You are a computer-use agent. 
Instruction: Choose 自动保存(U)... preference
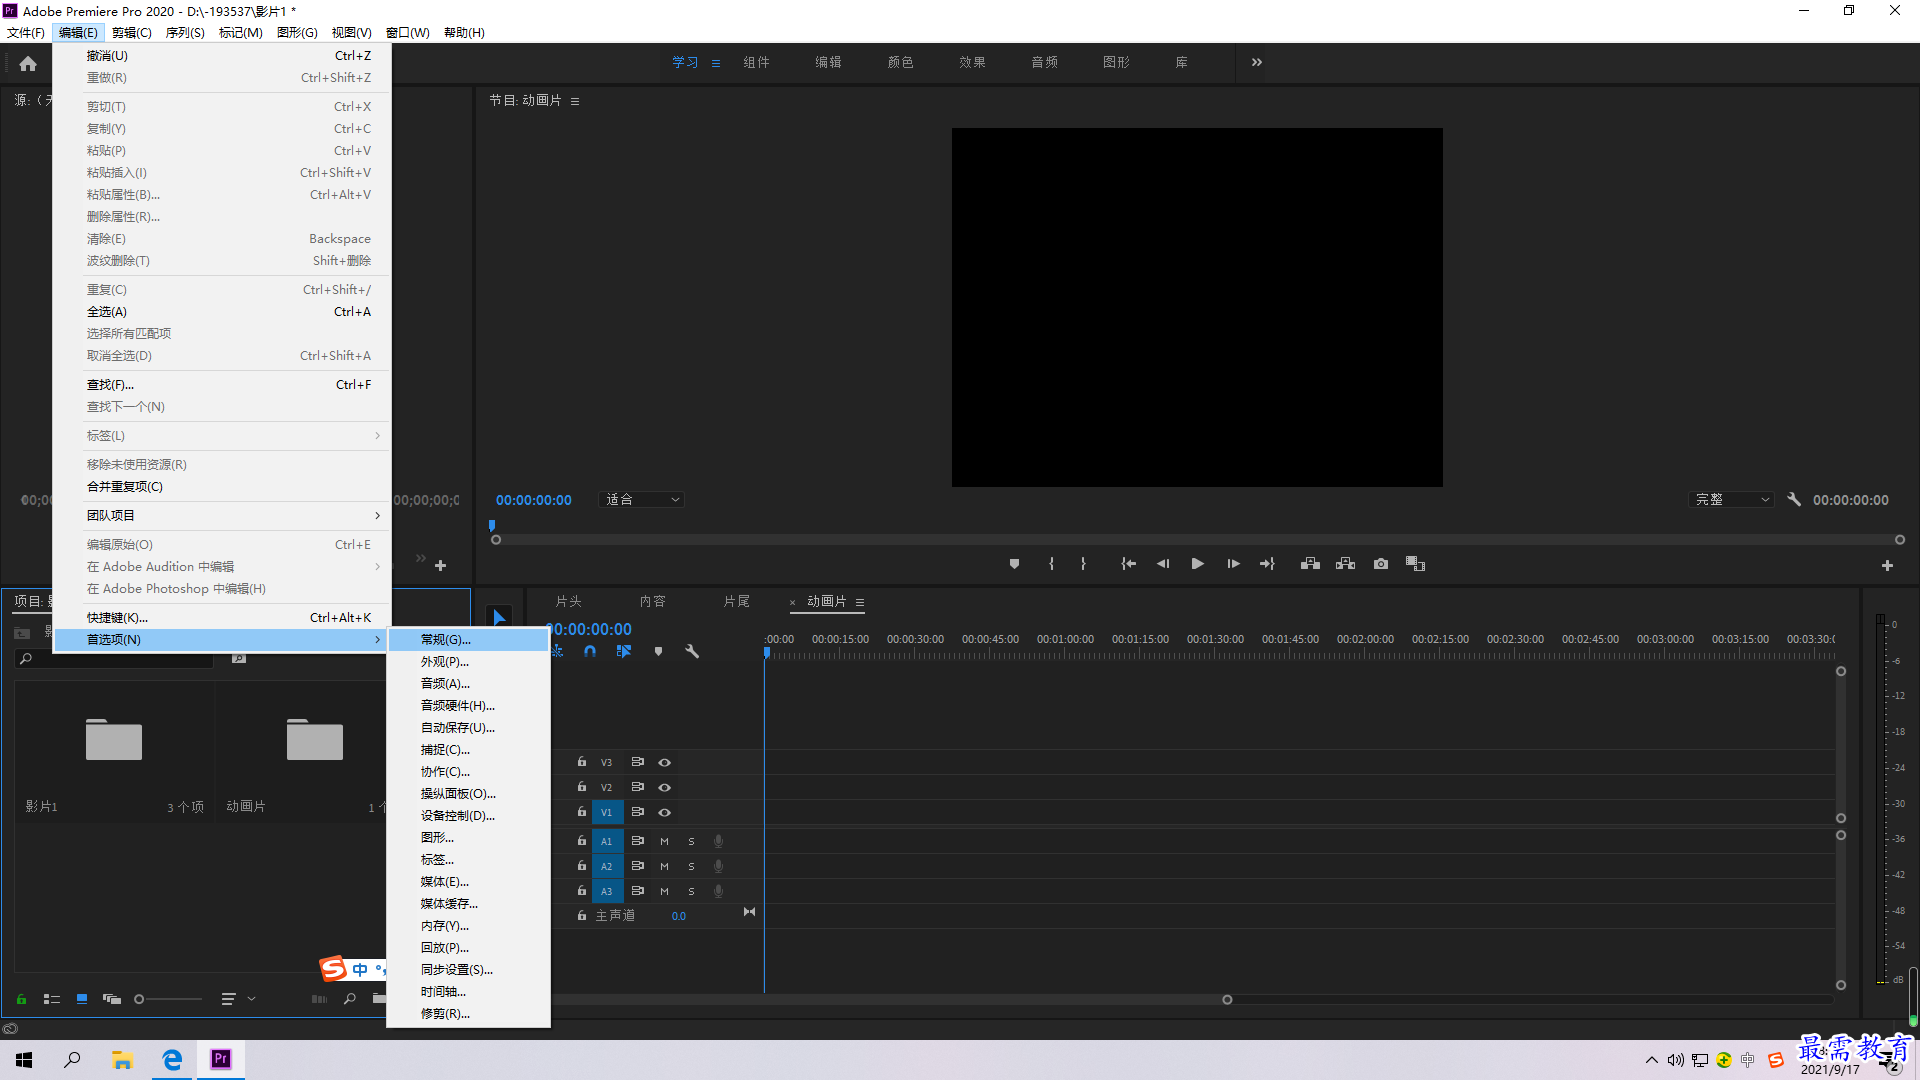tap(468, 727)
